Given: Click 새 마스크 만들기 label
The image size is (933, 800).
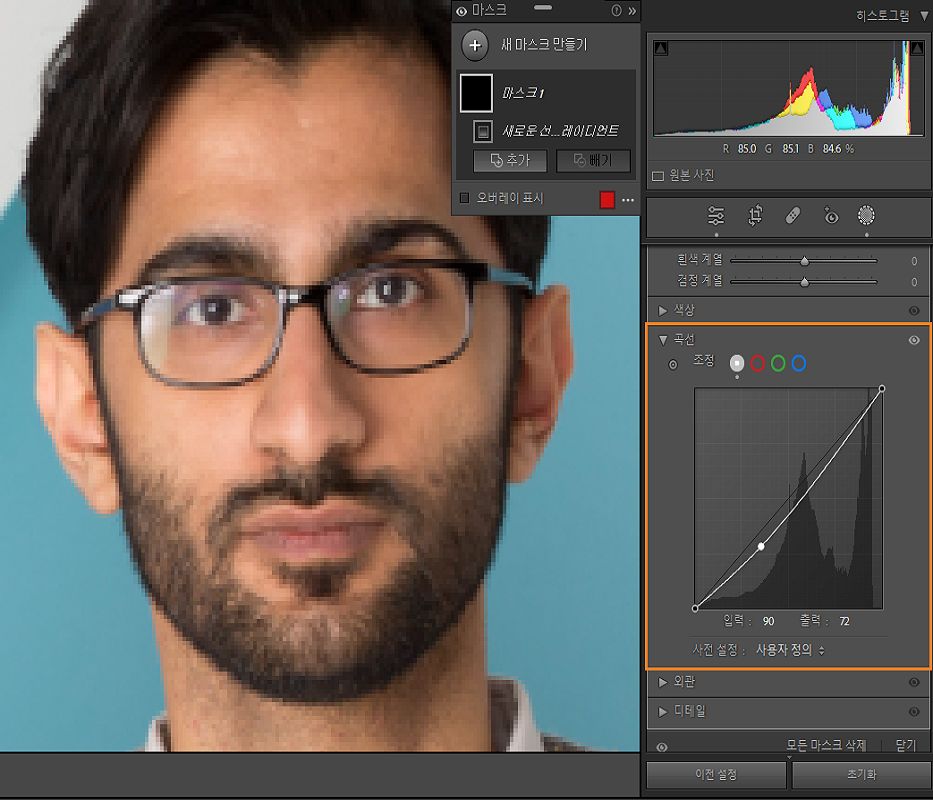Looking at the screenshot, I should [544, 45].
